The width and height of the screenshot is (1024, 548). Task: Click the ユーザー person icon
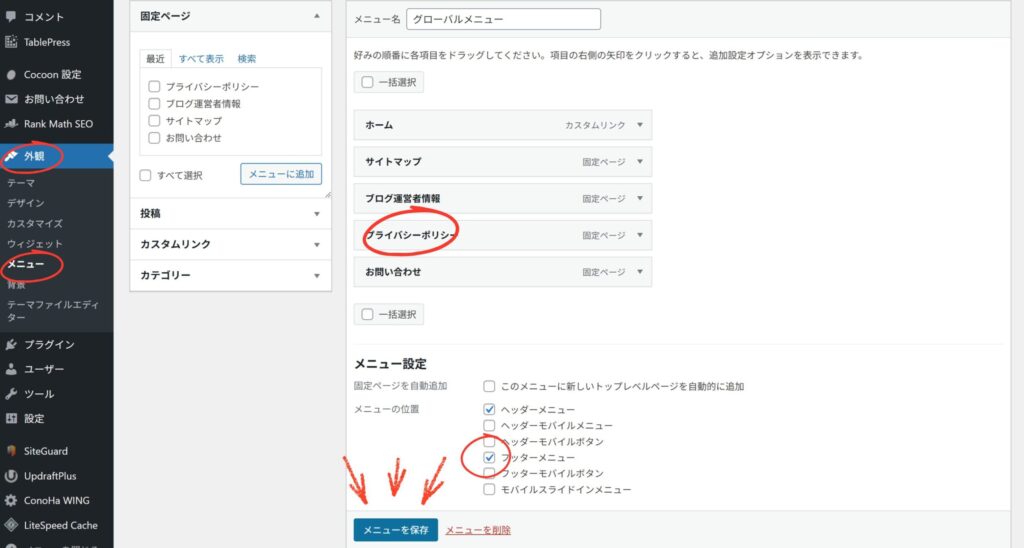[x=11, y=369]
